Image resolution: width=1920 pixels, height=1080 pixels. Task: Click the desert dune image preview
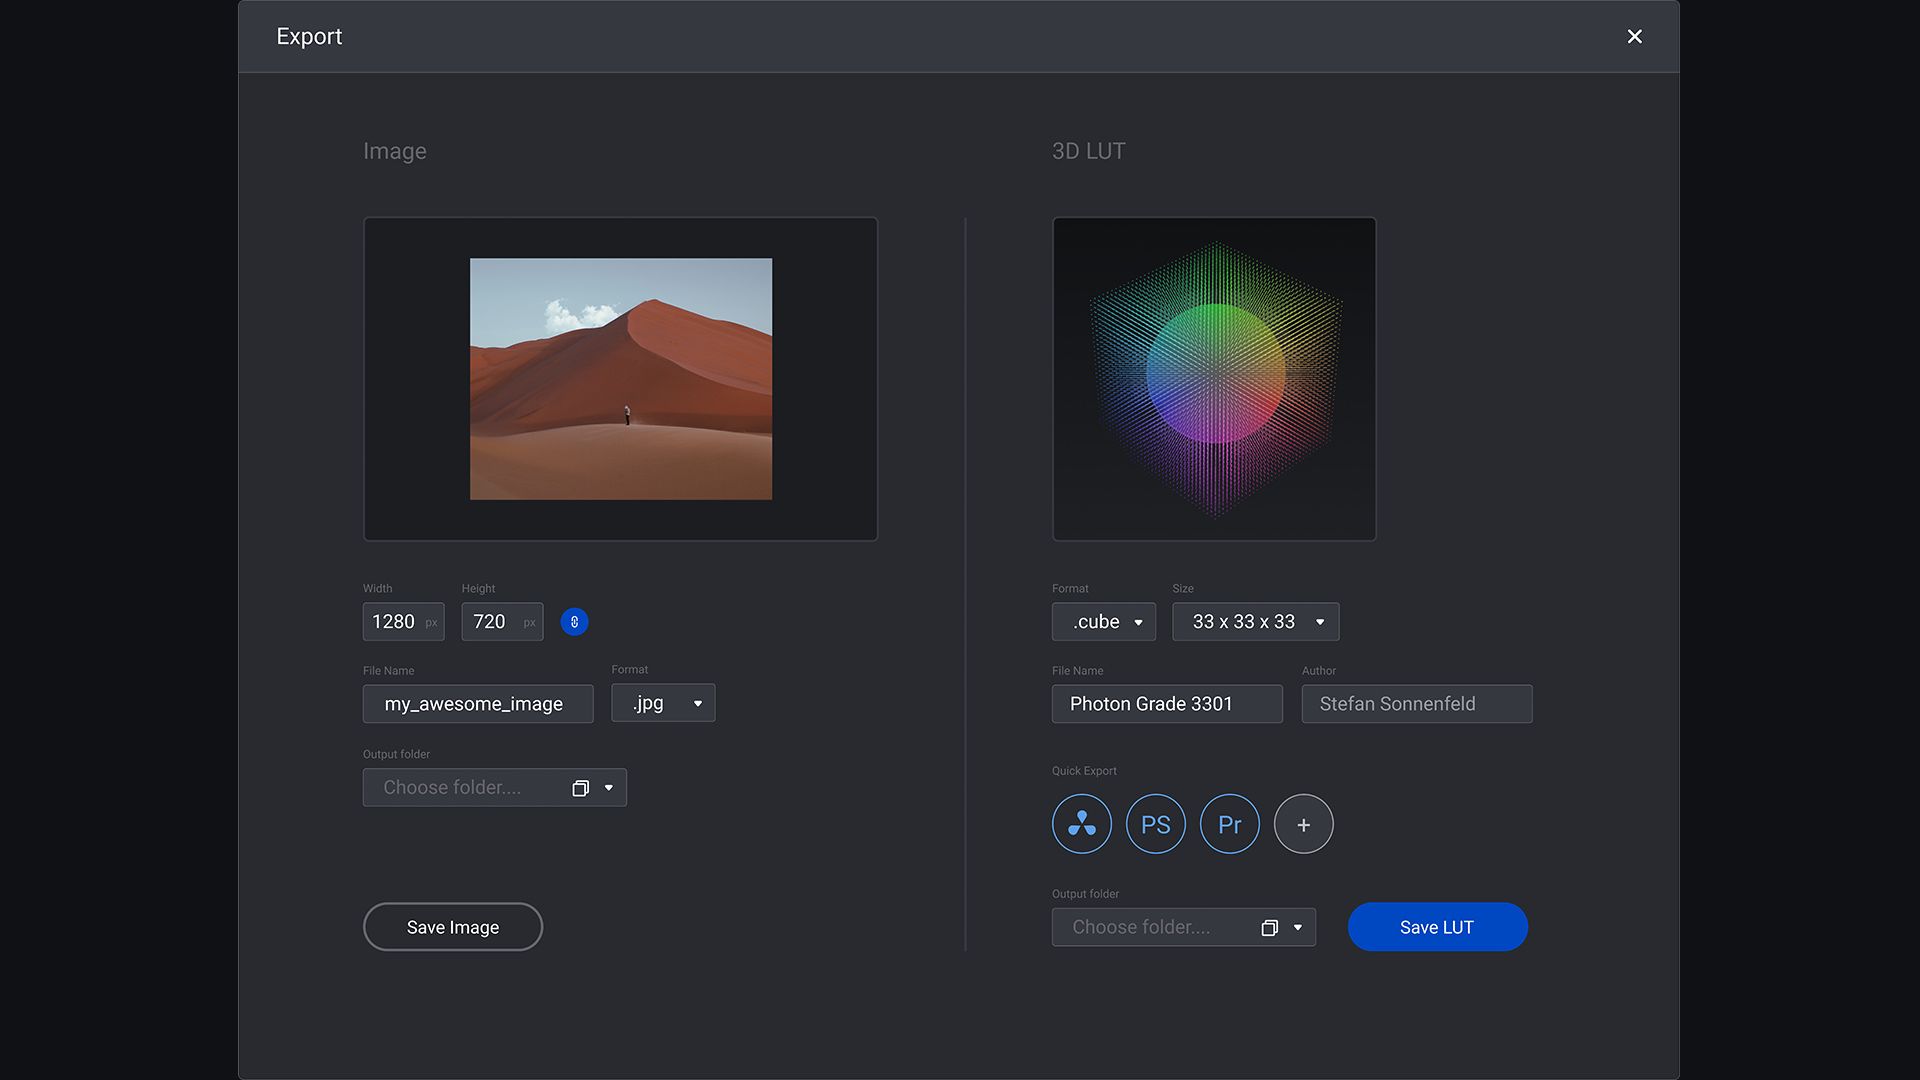(620, 379)
